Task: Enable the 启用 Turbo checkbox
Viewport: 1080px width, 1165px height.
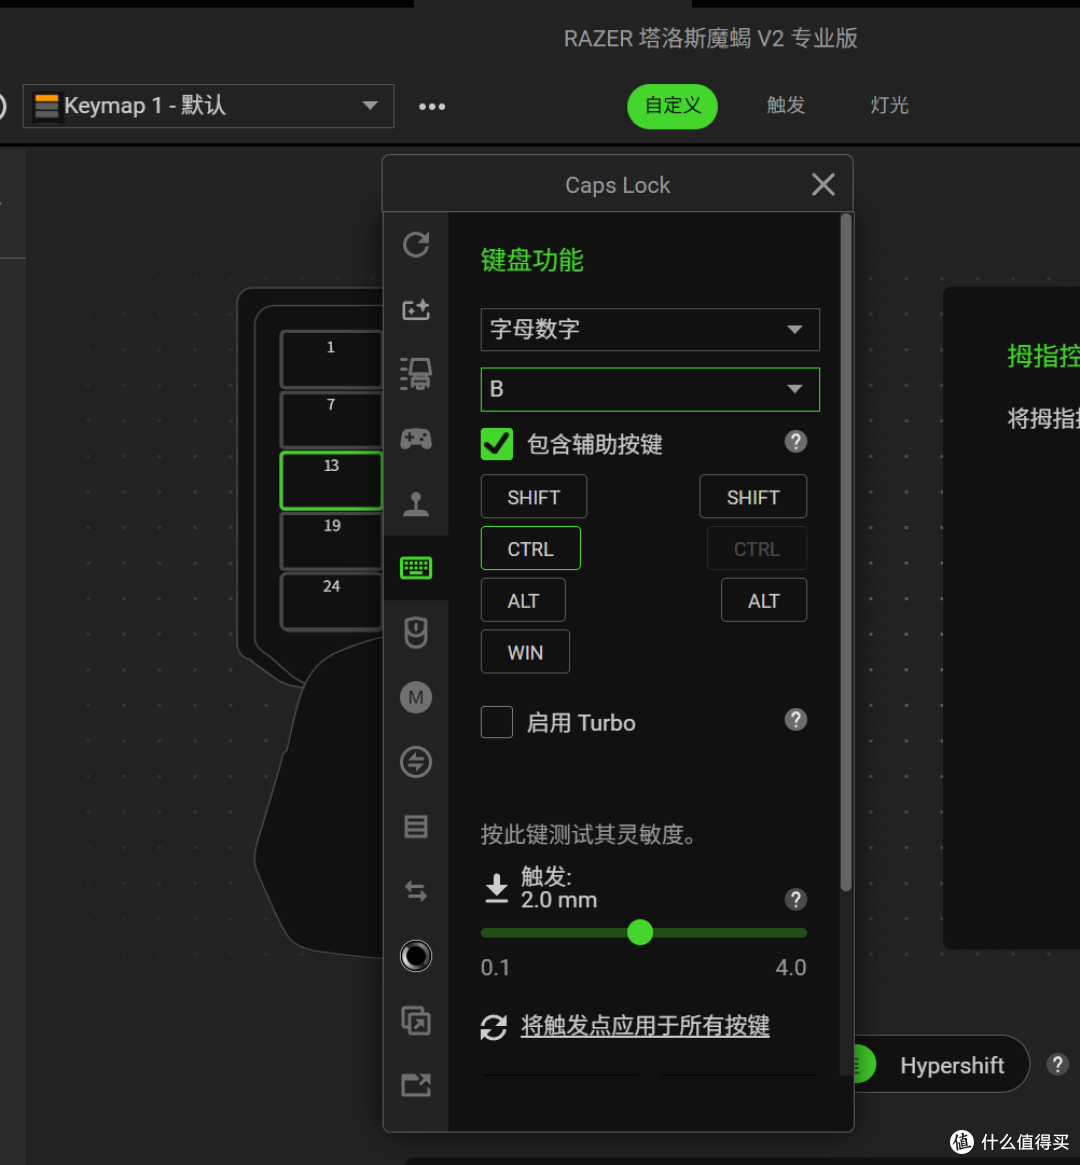Action: (497, 721)
